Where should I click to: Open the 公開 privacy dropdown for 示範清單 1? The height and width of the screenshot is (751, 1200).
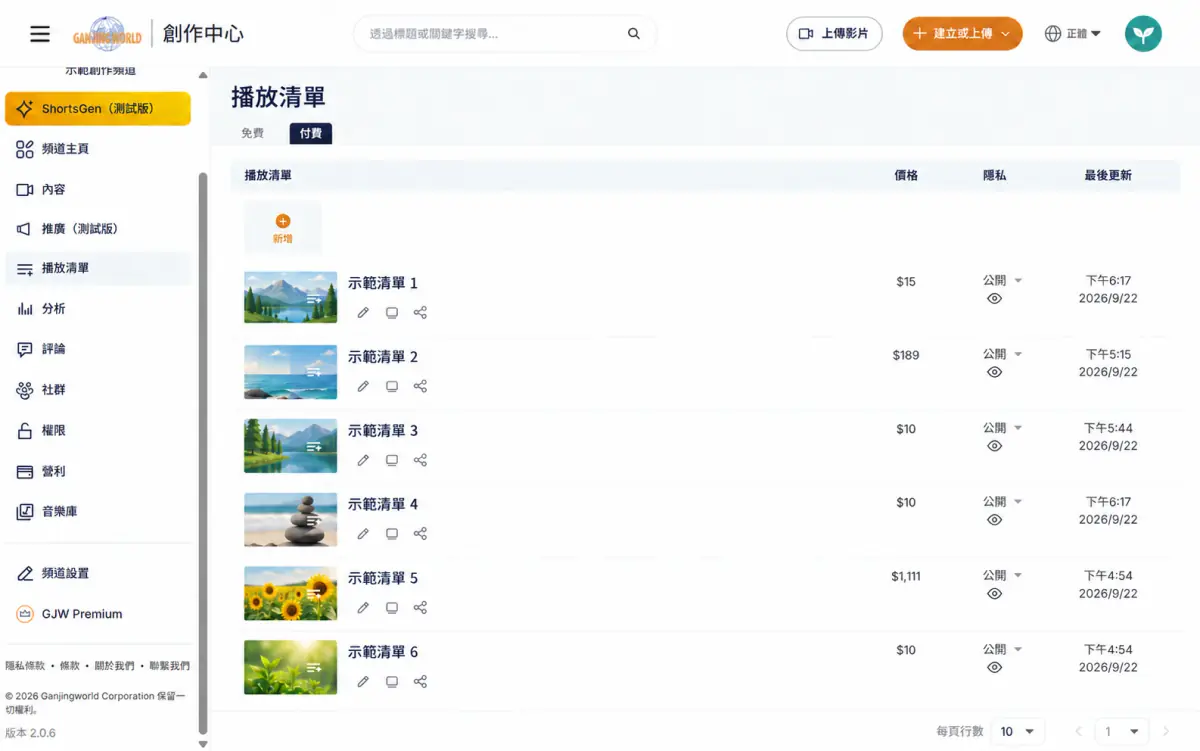pos(1003,281)
